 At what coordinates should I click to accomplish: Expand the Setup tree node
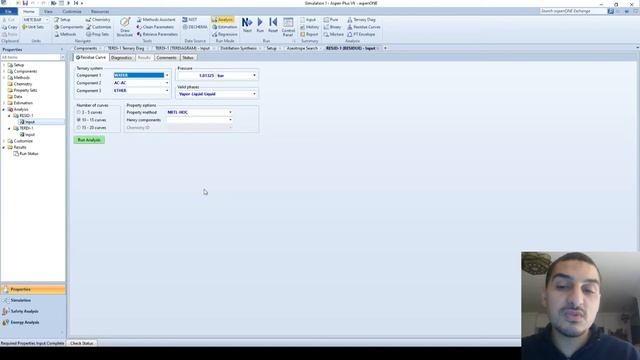[x=4, y=65]
